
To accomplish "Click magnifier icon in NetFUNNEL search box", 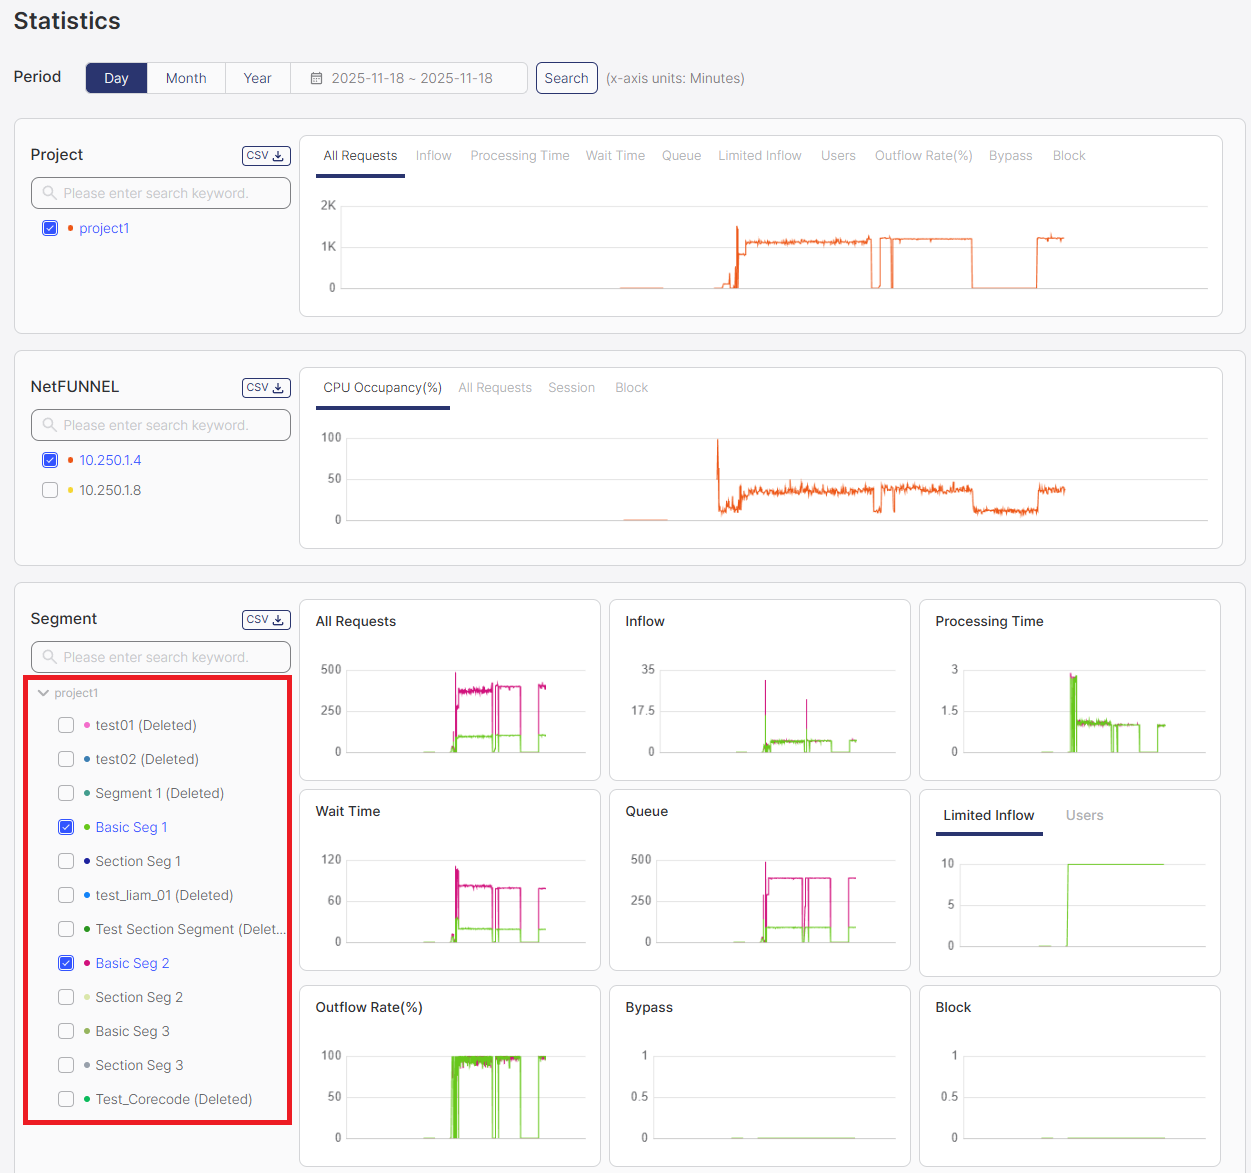I will click(x=49, y=425).
